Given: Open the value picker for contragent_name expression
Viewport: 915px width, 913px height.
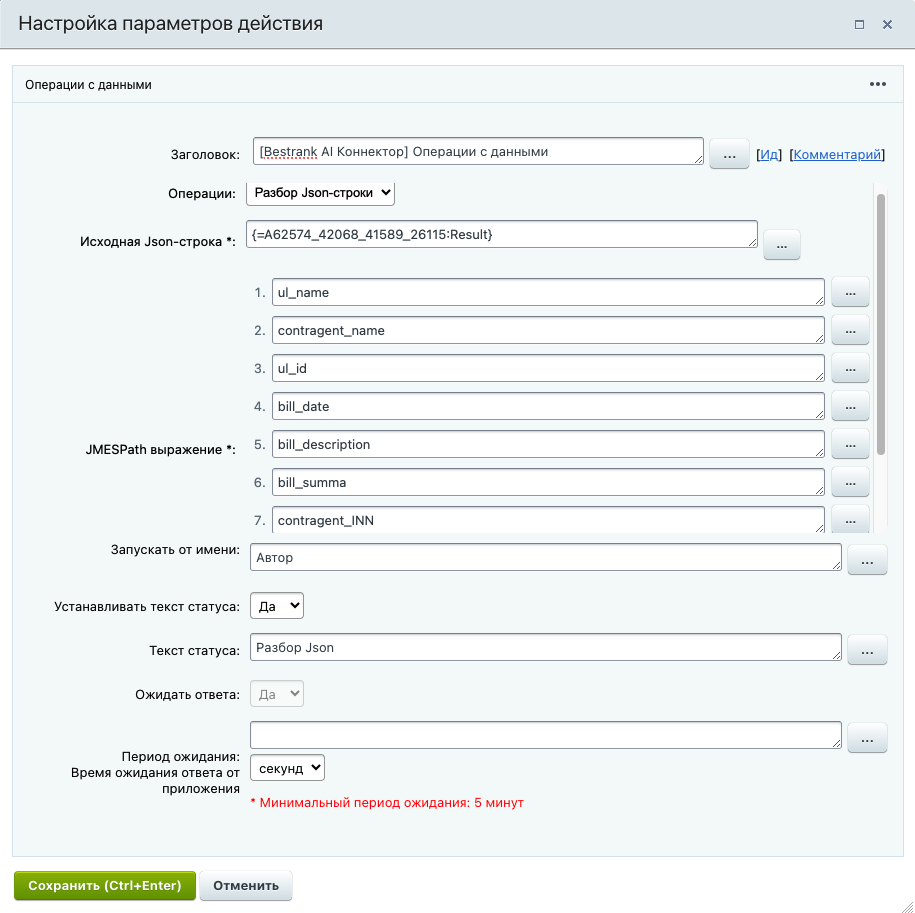Looking at the screenshot, I should 850,330.
